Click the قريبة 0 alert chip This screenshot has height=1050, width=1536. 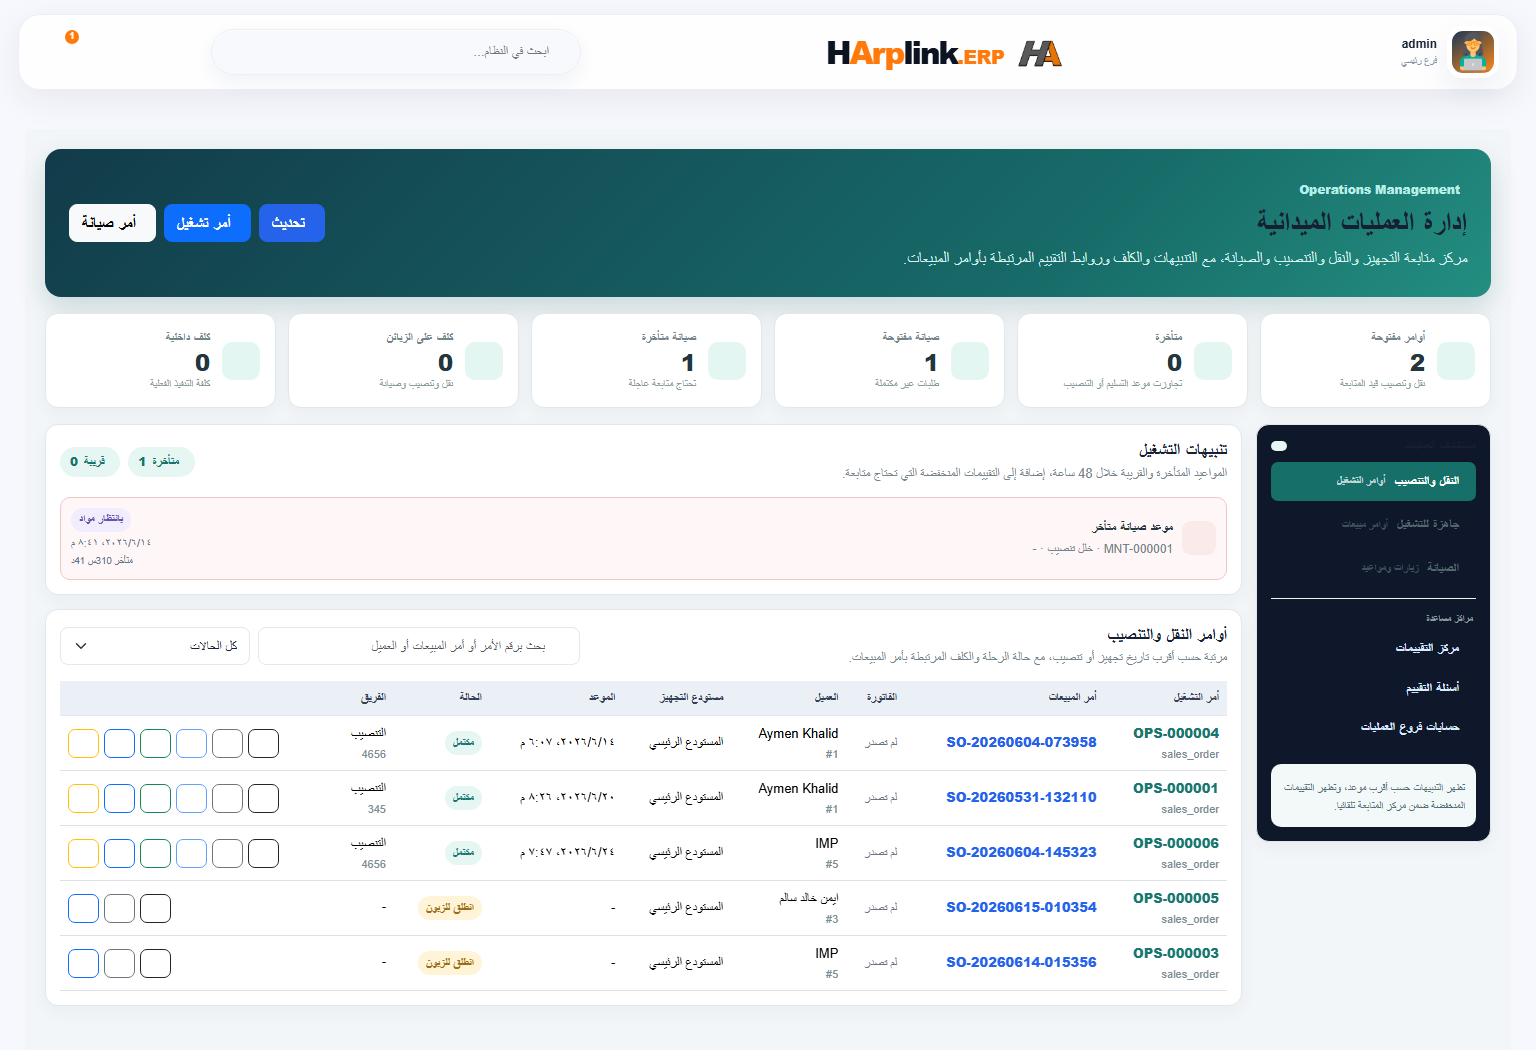(x=89, y=462)
